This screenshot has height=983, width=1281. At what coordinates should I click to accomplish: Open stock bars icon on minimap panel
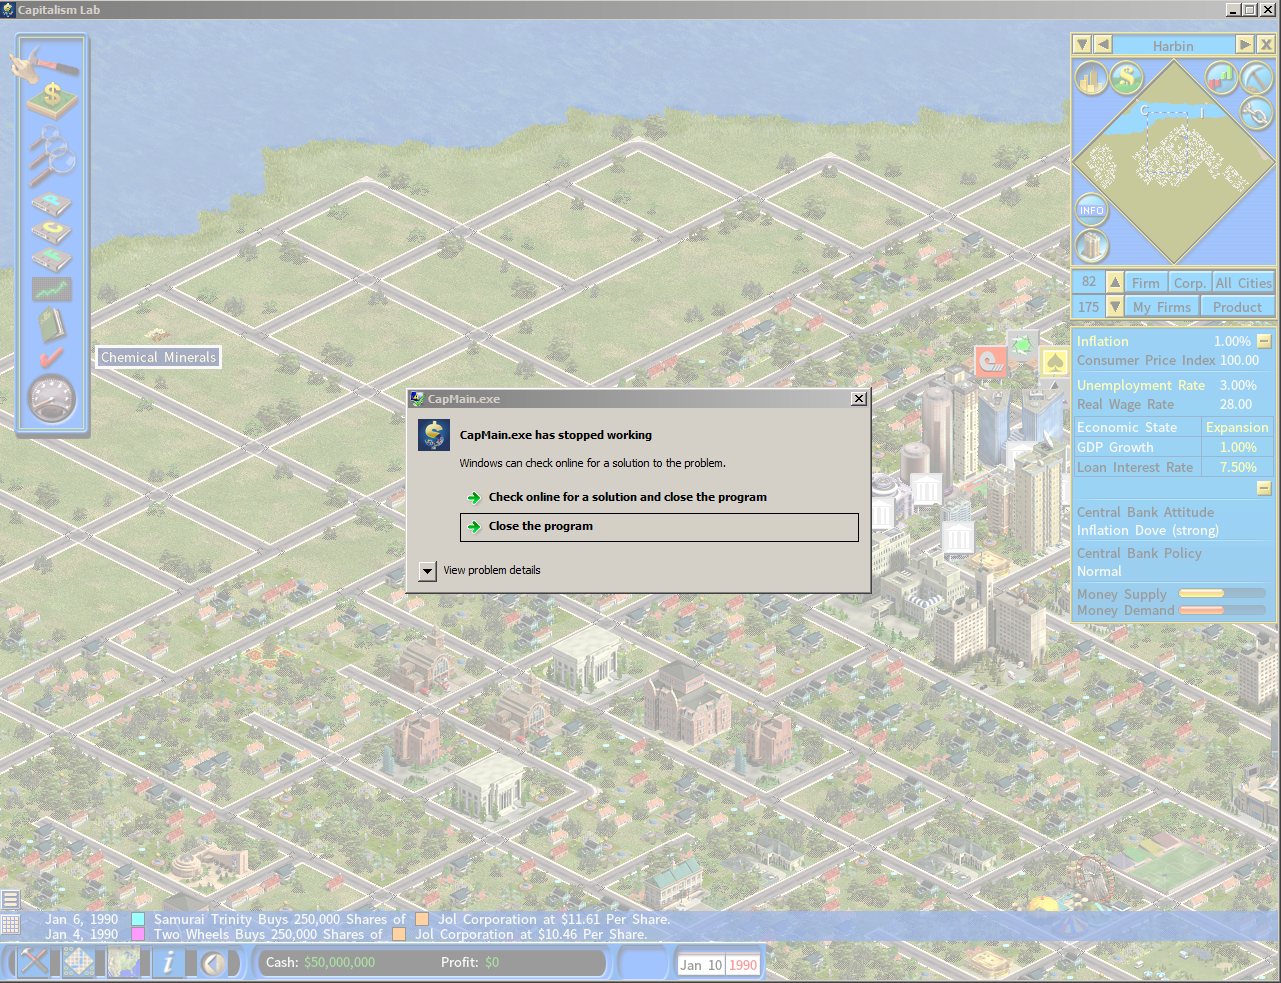pyautogui.click(x=1221, y=77)
